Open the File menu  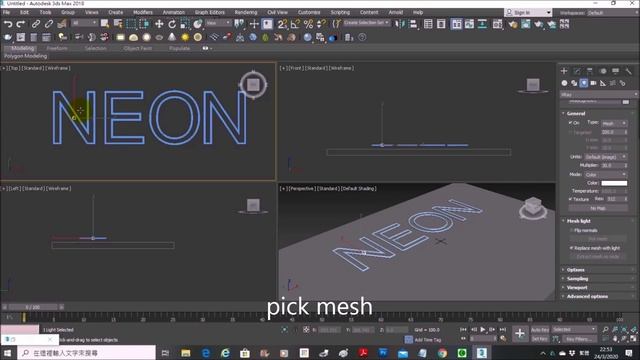click(7, 12)
